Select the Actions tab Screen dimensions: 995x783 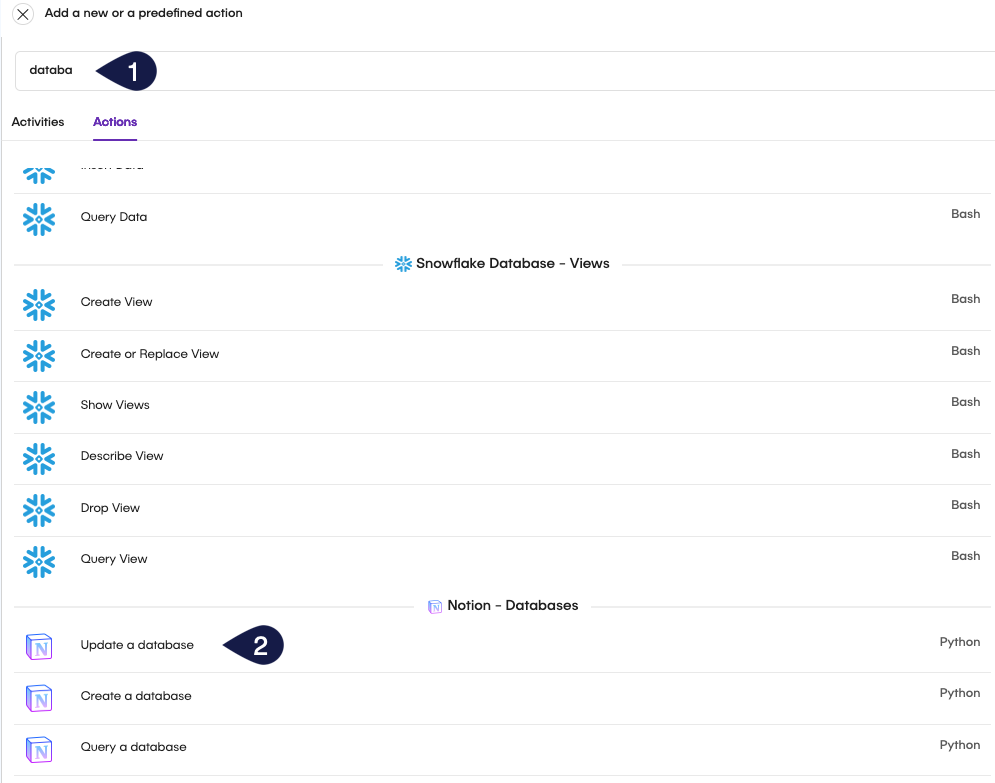(114, 121)
